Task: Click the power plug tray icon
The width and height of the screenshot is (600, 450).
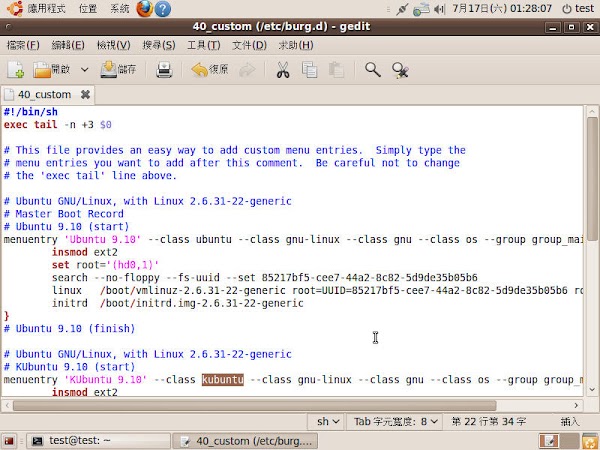Action: coord(401,9)
